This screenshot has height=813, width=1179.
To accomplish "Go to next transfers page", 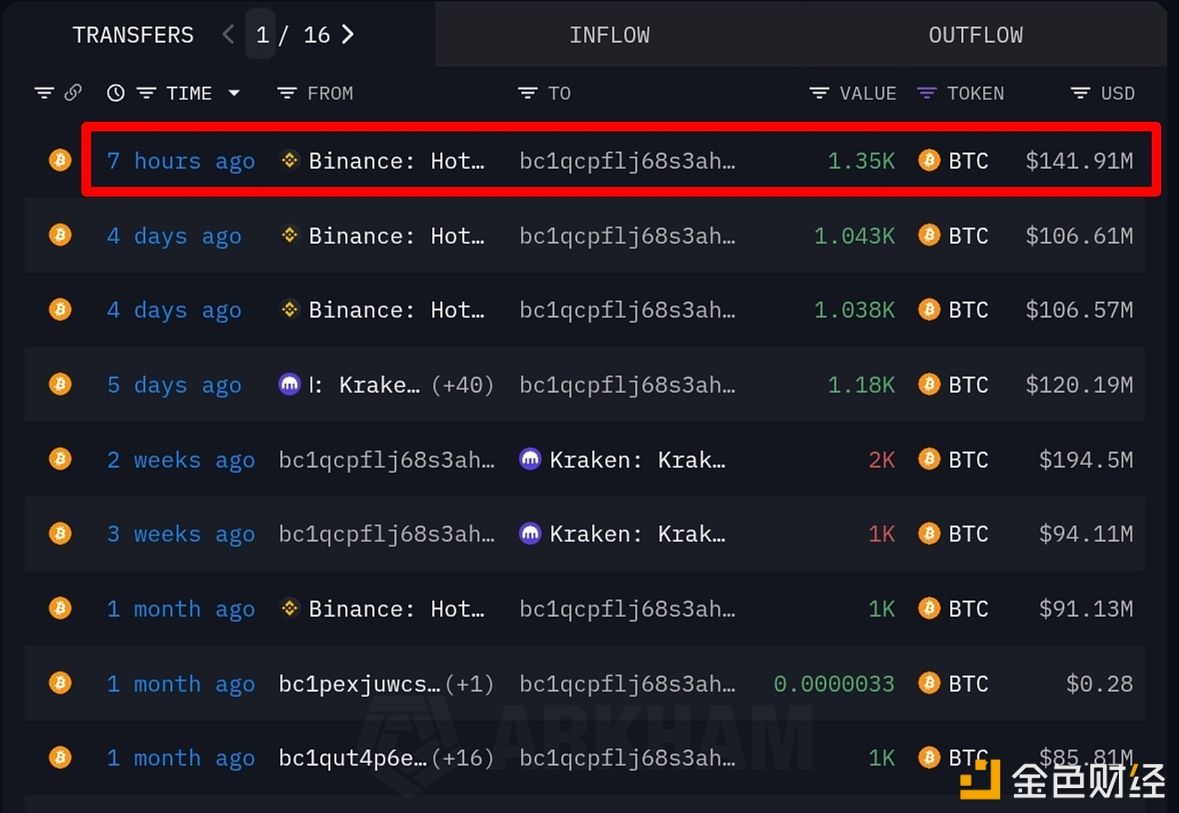I will (348, 34).
